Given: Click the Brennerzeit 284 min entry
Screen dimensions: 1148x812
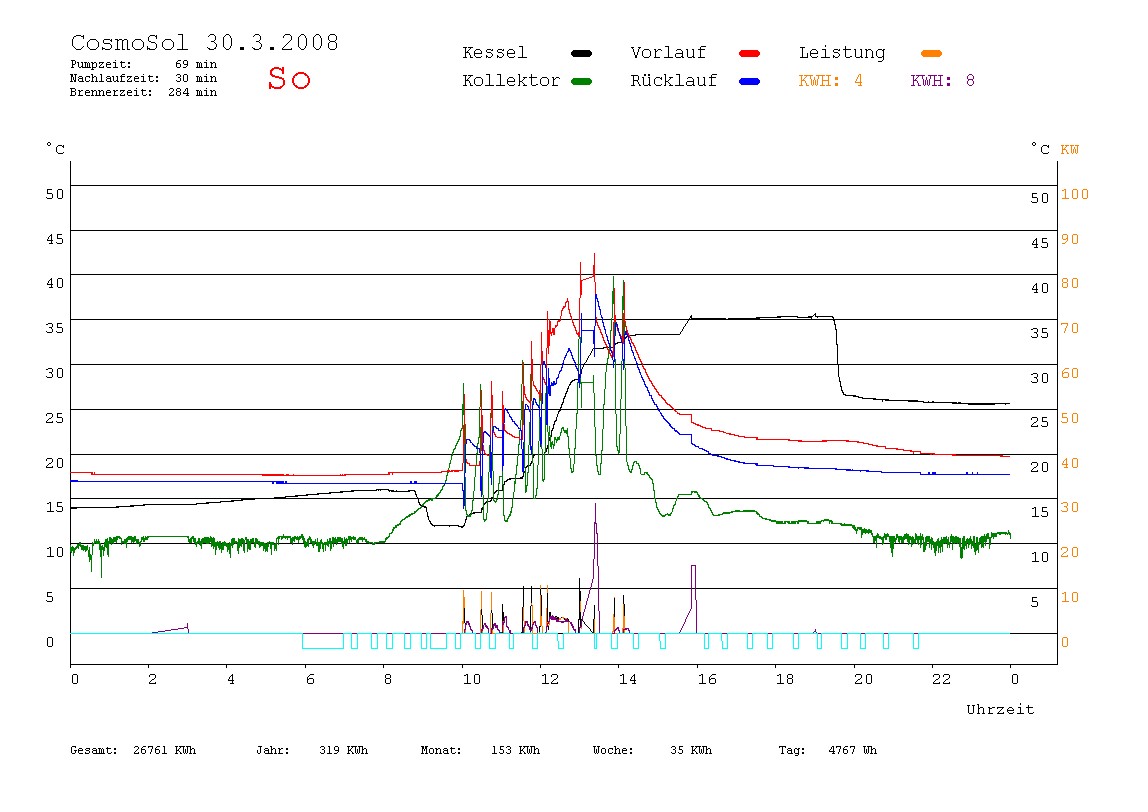Looking at the screenshot, I should [x=144, y=92].
